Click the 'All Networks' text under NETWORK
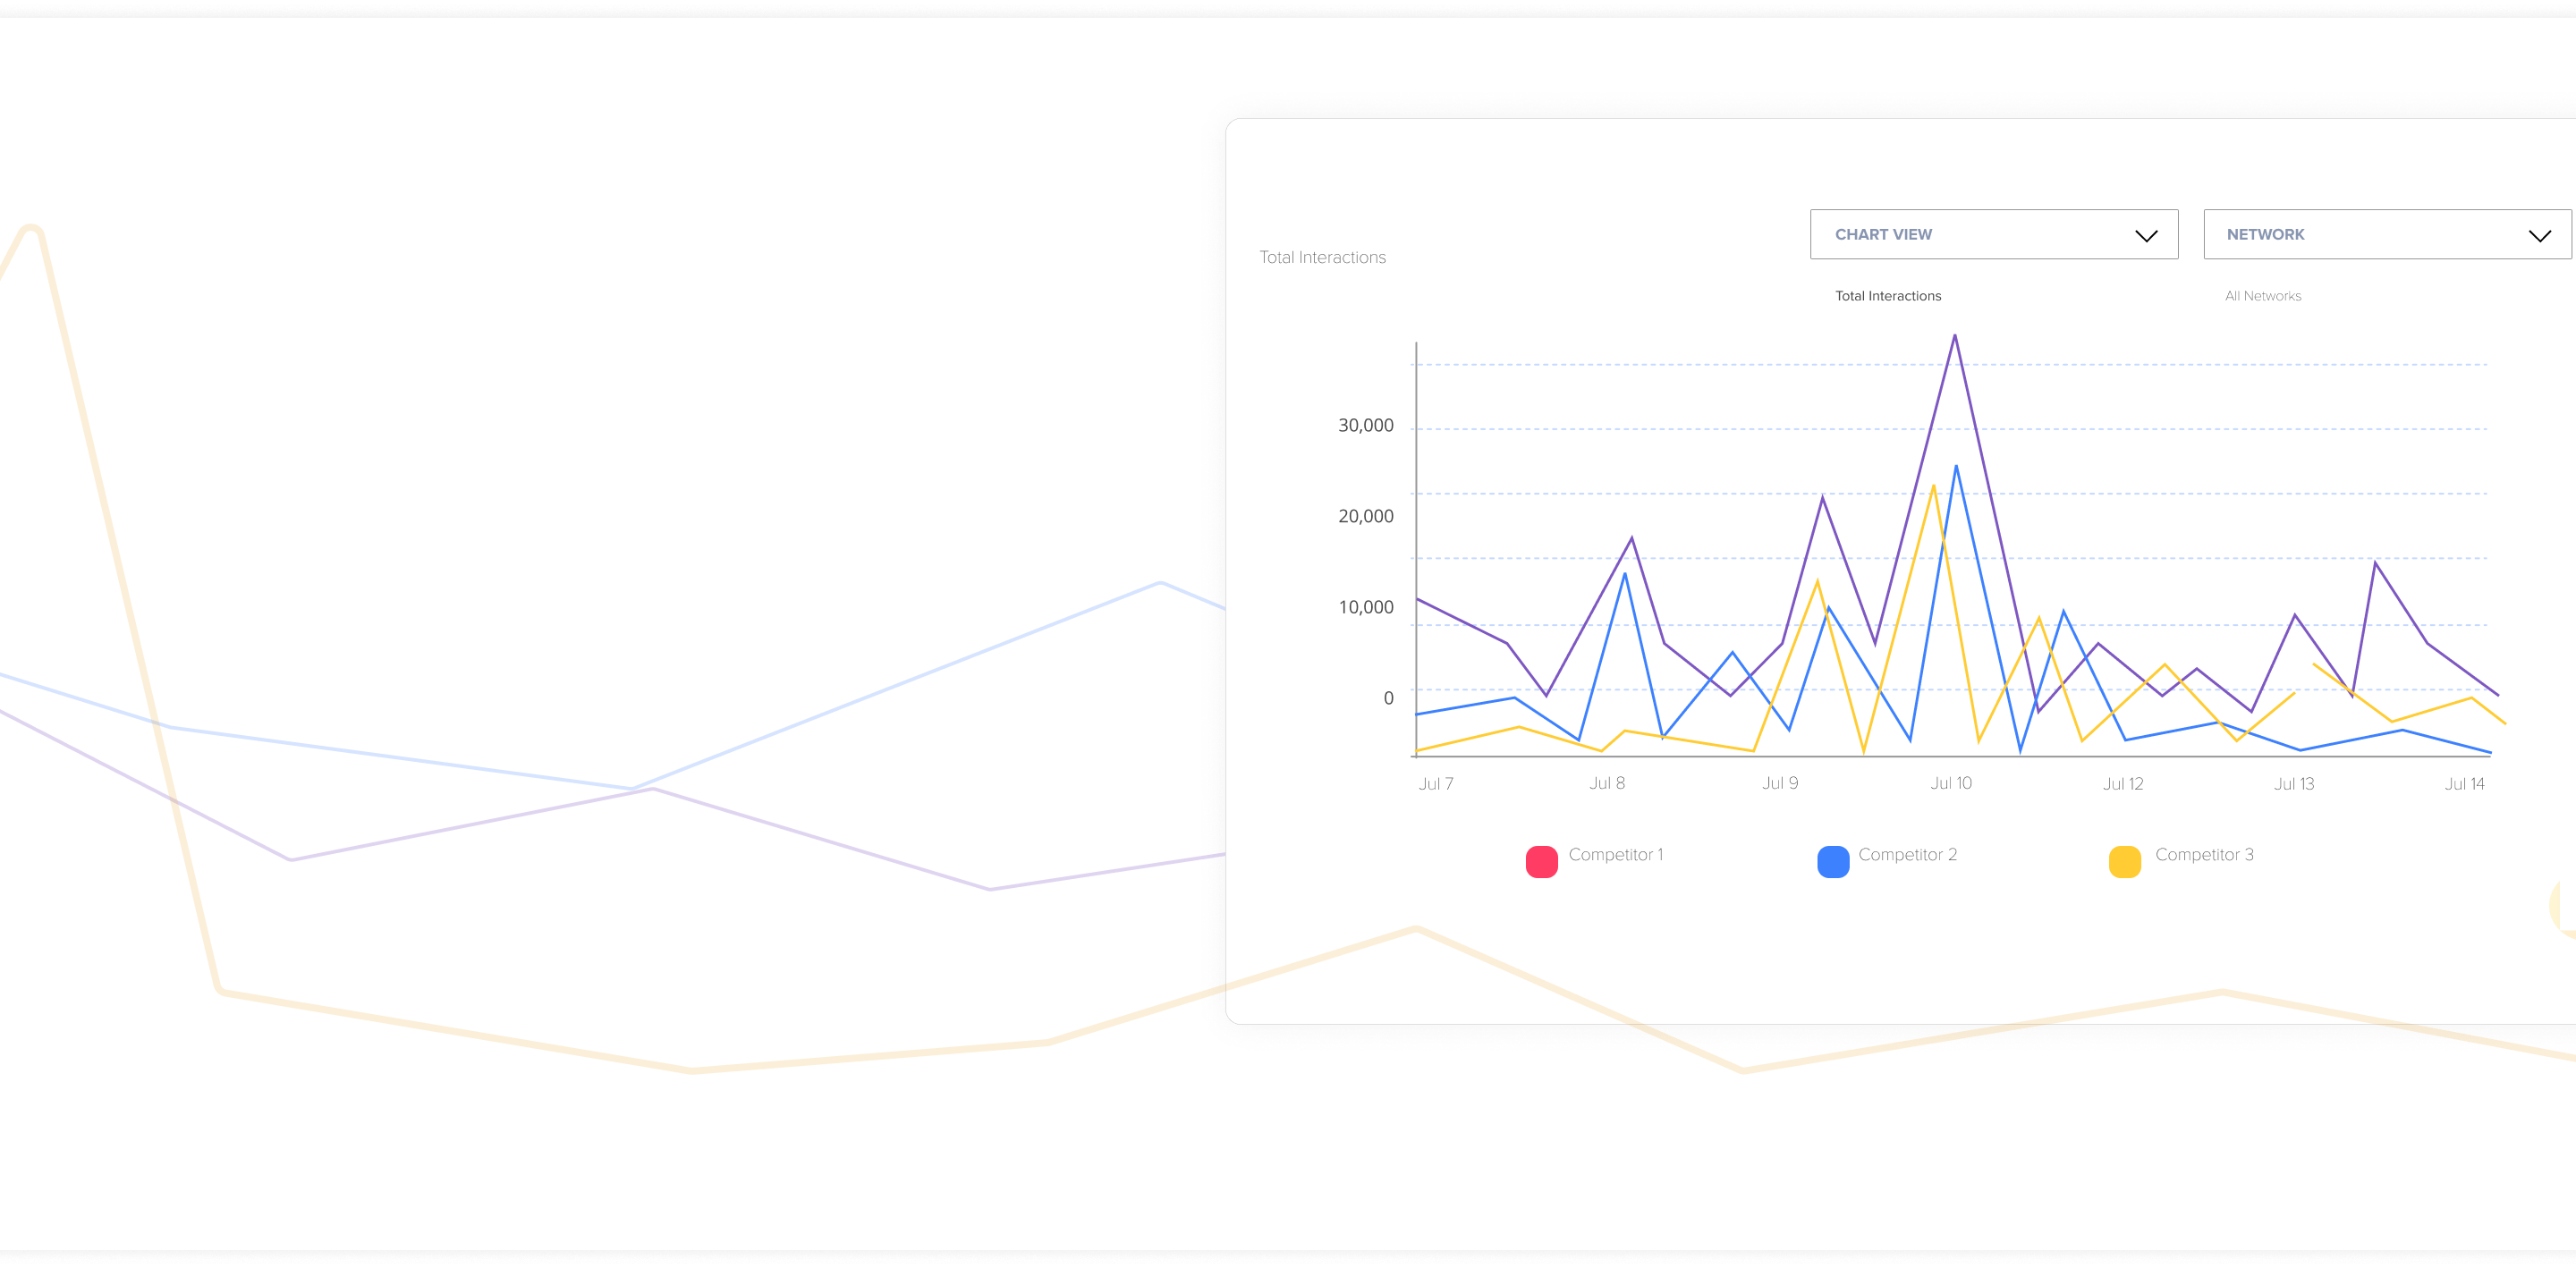2576x1268 pixels. 2262,296
